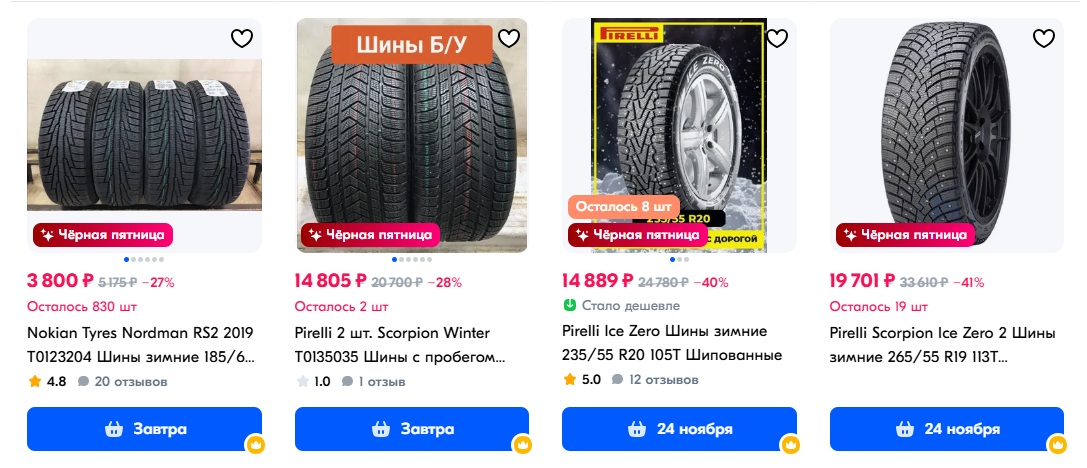This screenshot has height=468, width=1087.
Task: Add Nokian Nordman tires to cart, delivery Завтра
Action: [144, 429]
